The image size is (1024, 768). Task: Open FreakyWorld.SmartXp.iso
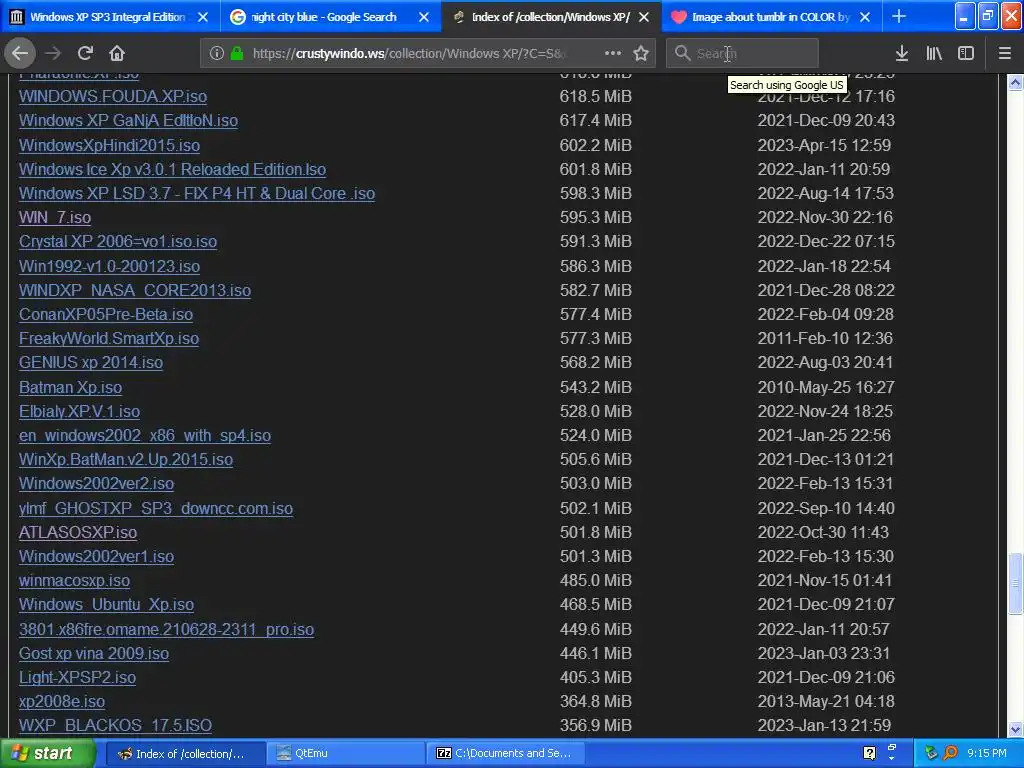click(x=109, y=339)
